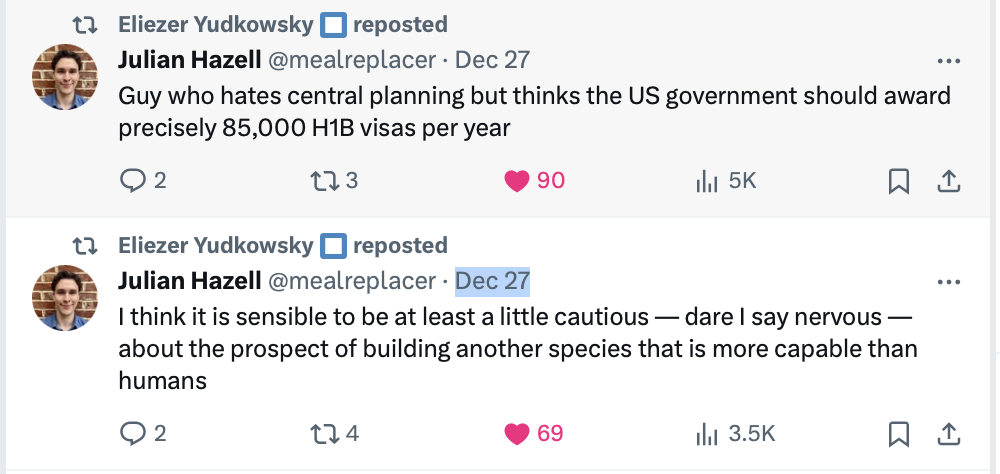Reply to the building another species tweet
Image resolution: width=1000 pixels, height=474 pixels.
[x=143, y=434]
